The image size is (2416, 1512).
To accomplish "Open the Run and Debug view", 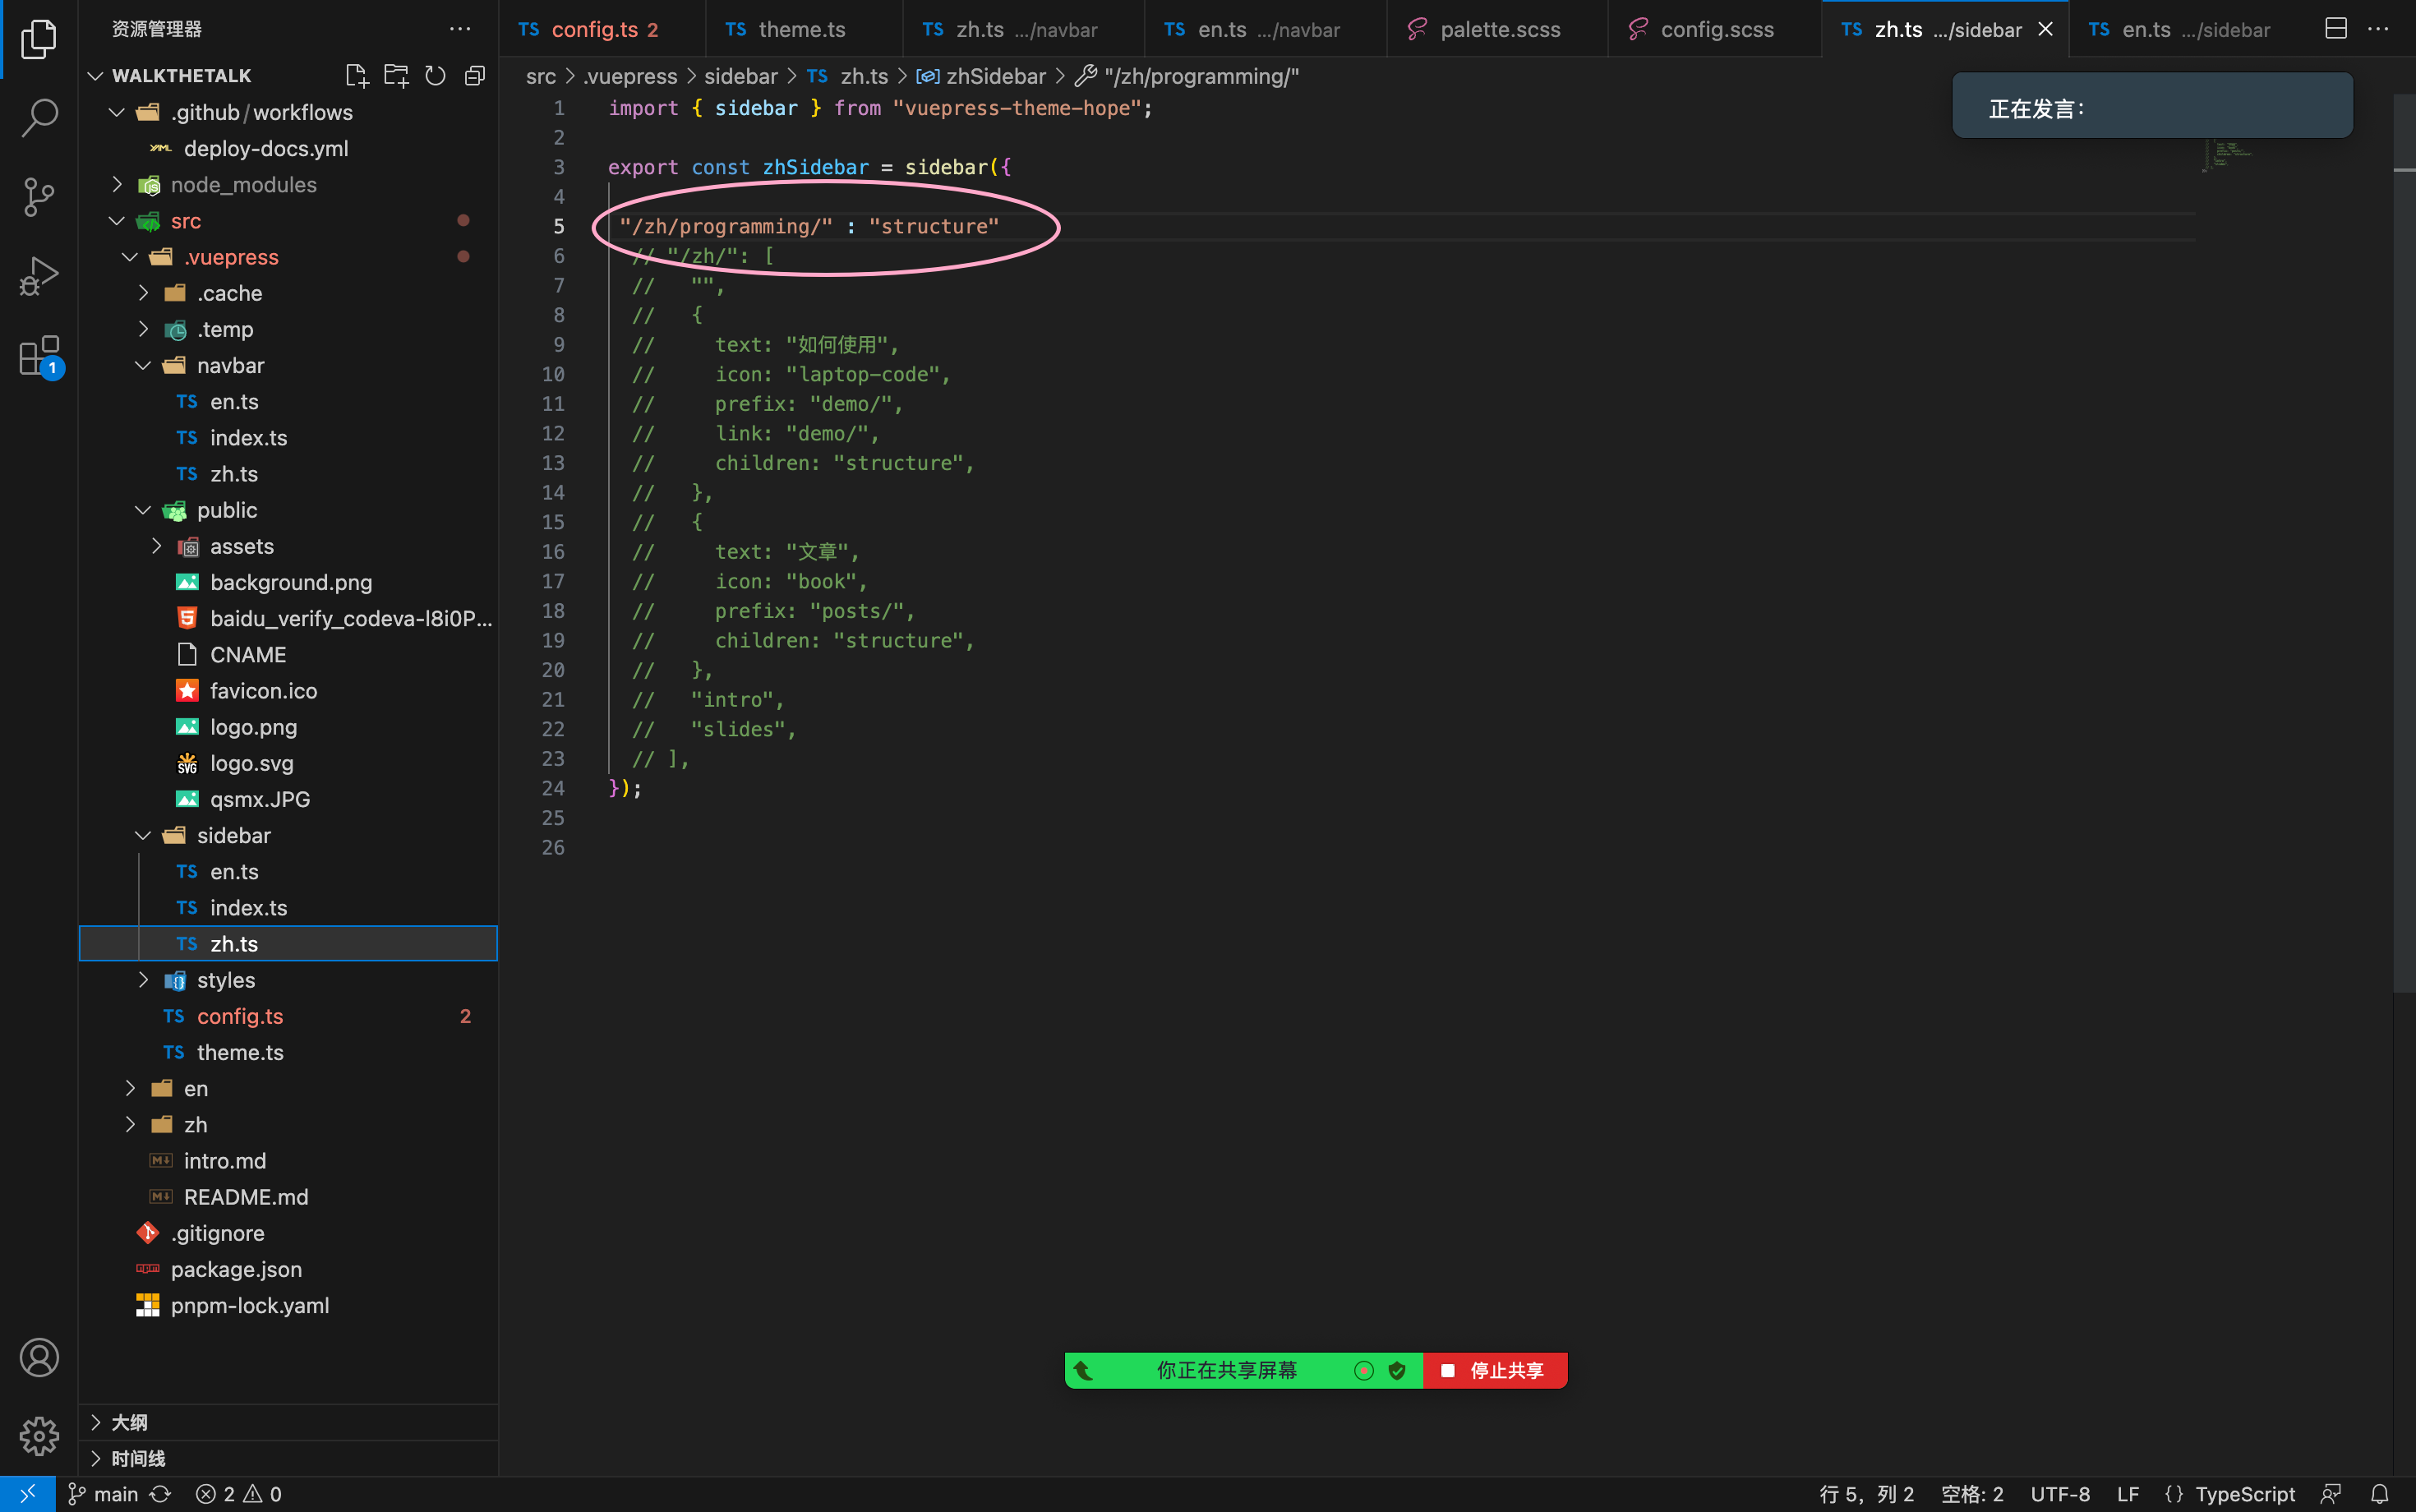I will [x=39, y=275].
